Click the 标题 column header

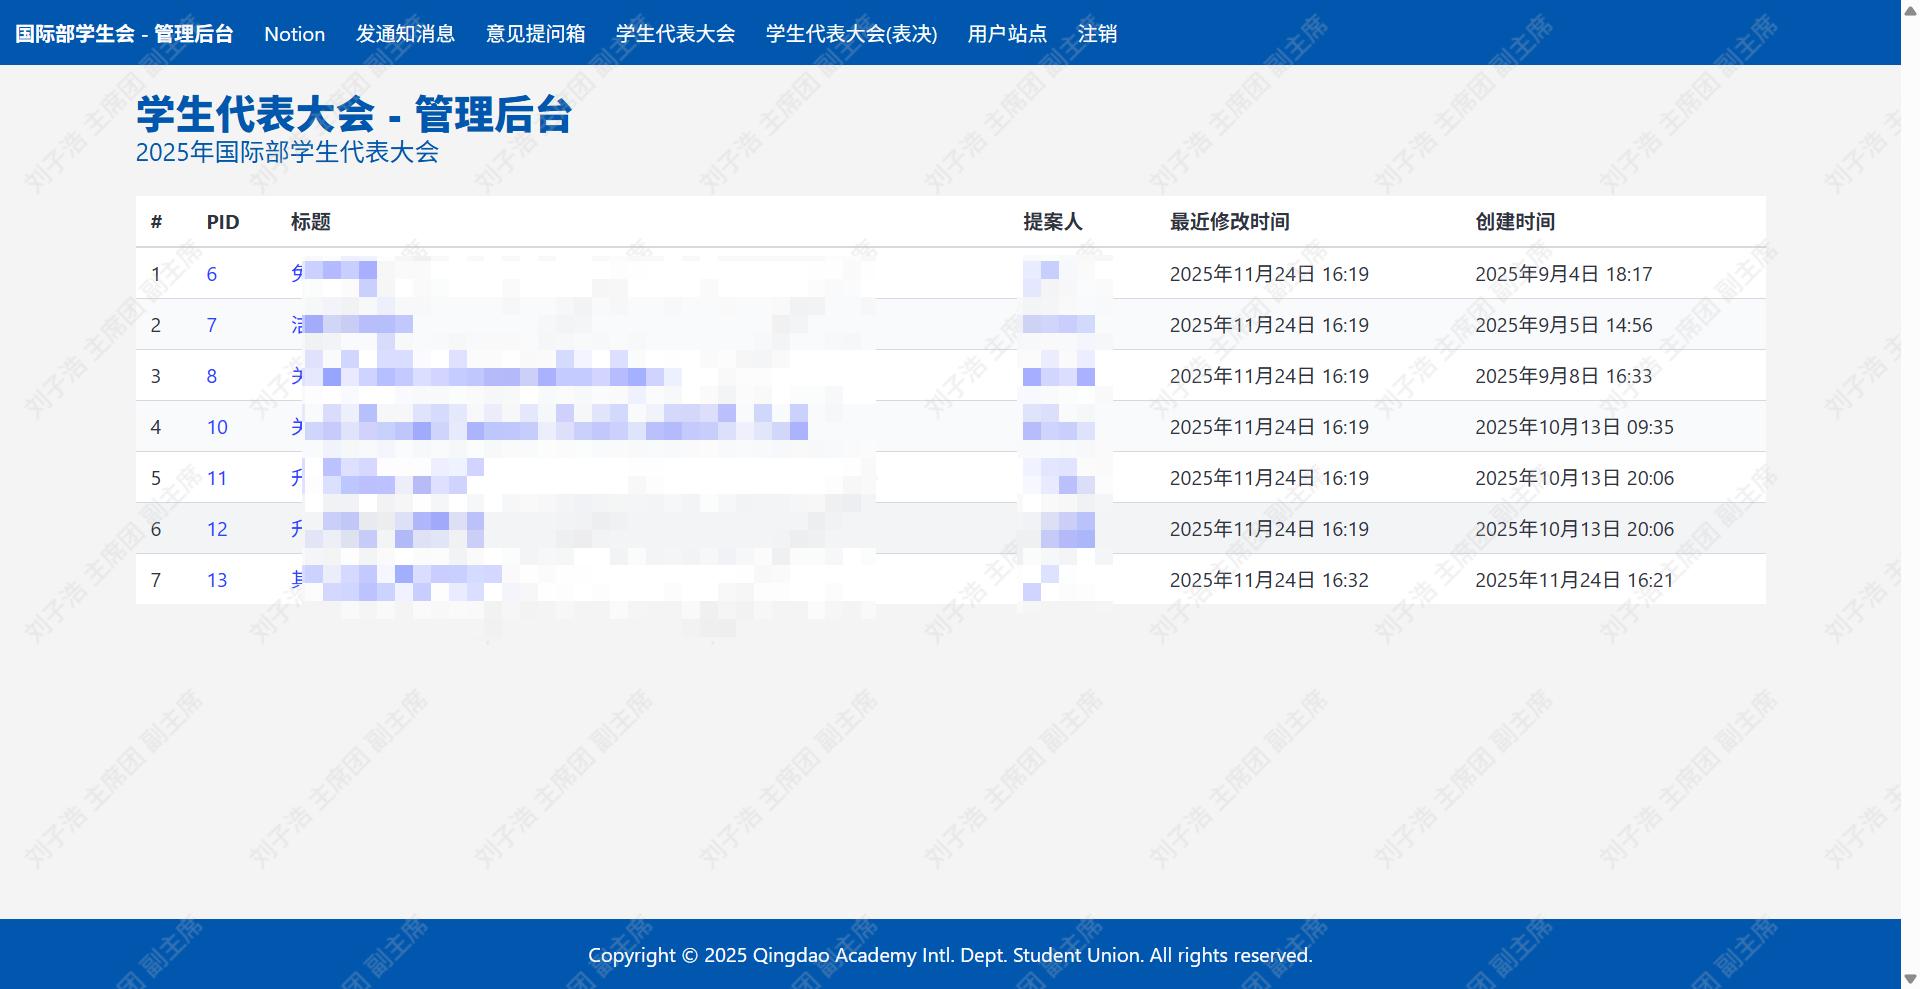coord(311,222)
